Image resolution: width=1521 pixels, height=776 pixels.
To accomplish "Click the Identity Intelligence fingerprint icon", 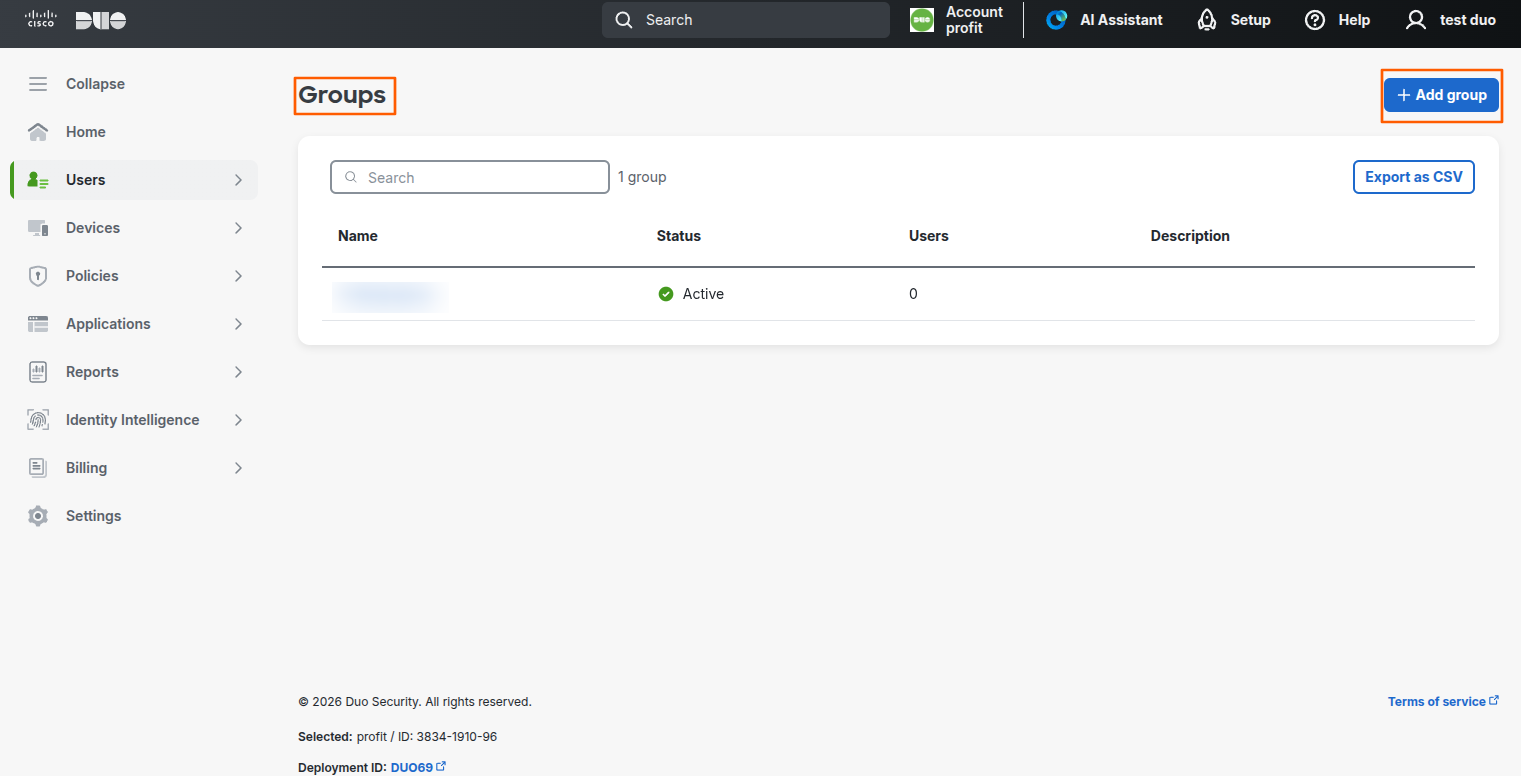I will pyautogui.click(x=38, y=420).
